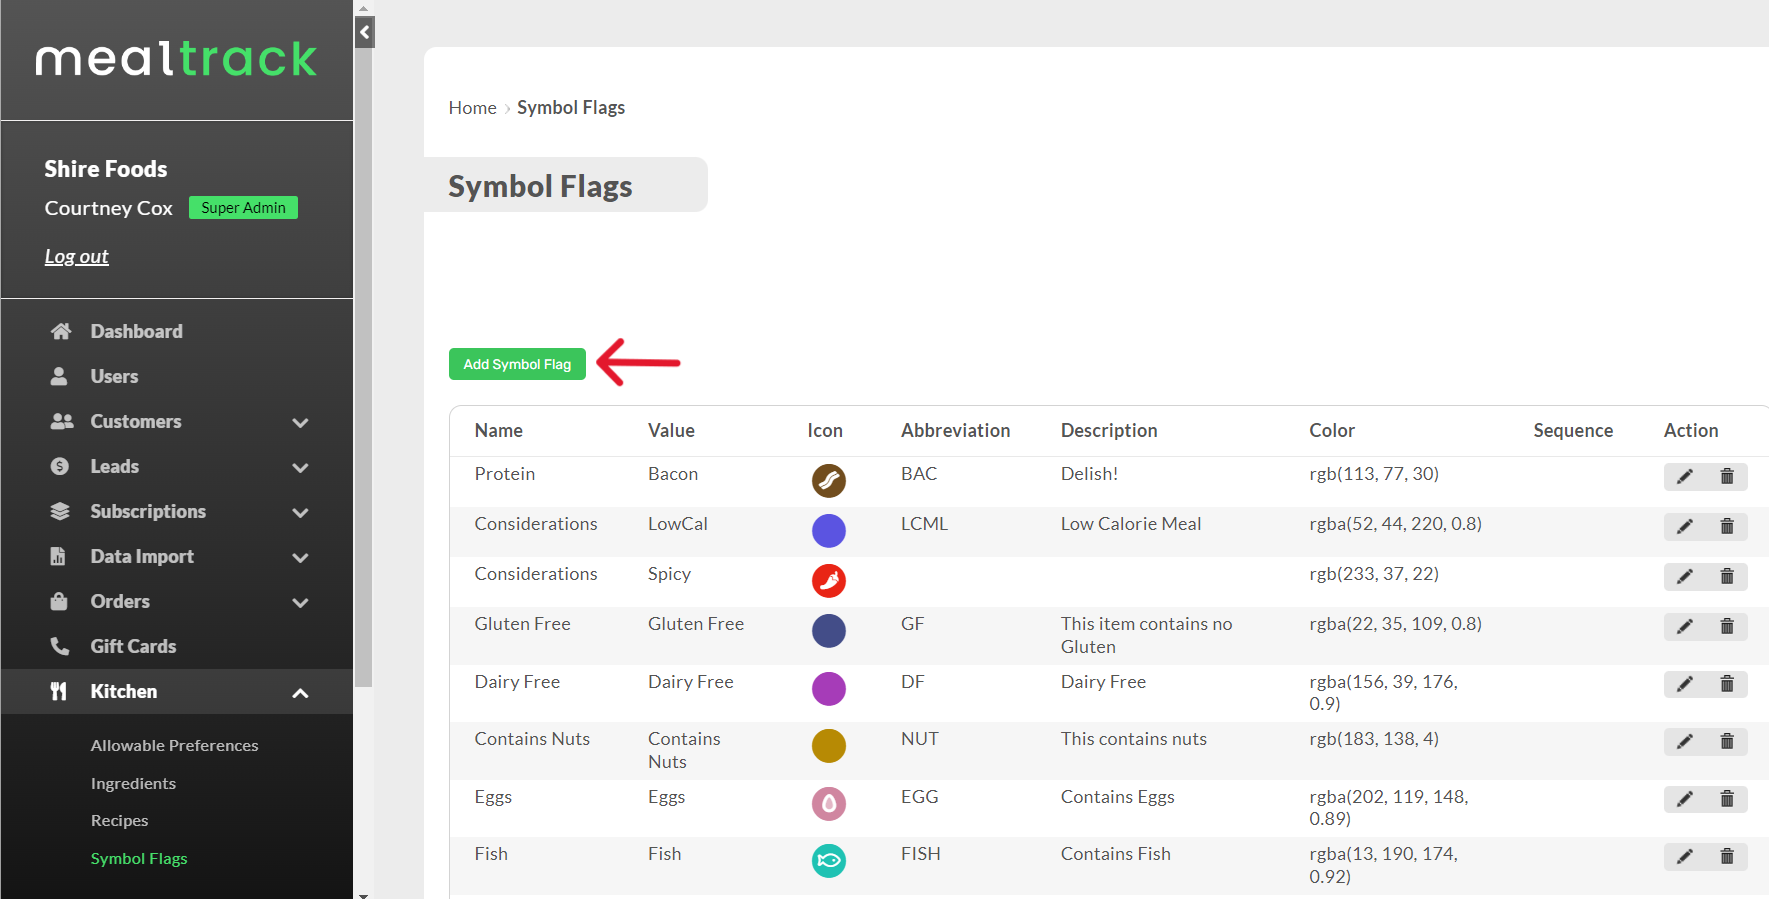1769x899 pixels.
Task: Delete the Gluten Free symbol flag
Action: (1727, 627)
